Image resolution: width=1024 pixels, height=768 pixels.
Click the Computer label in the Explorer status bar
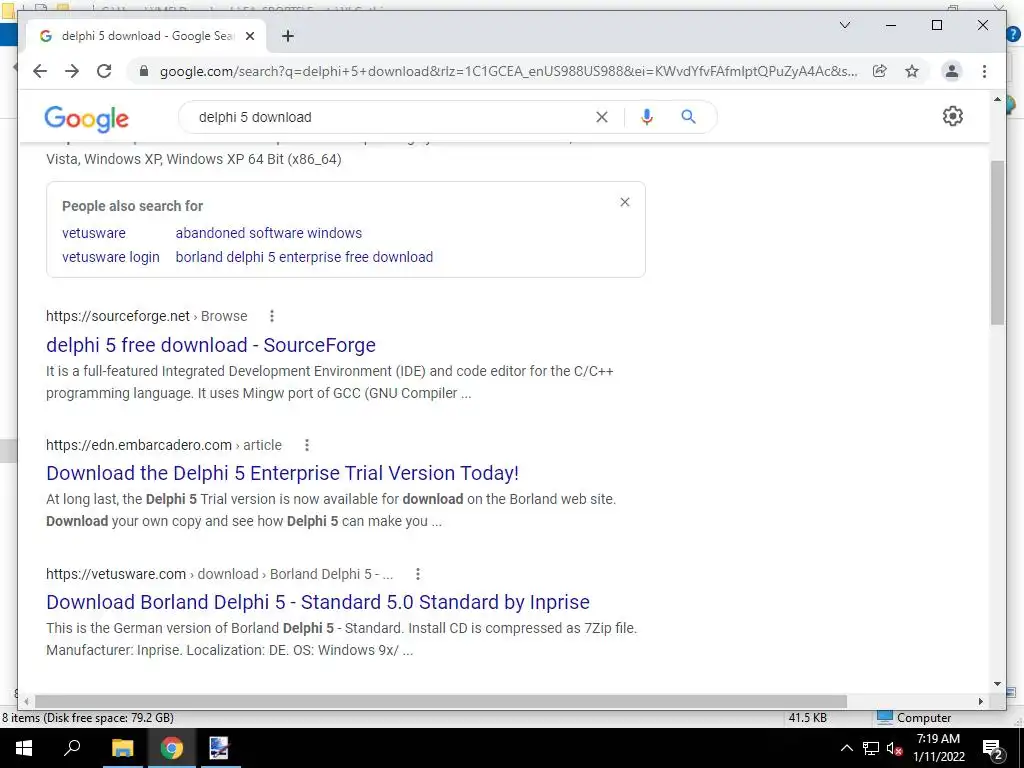tap(924, 718)
